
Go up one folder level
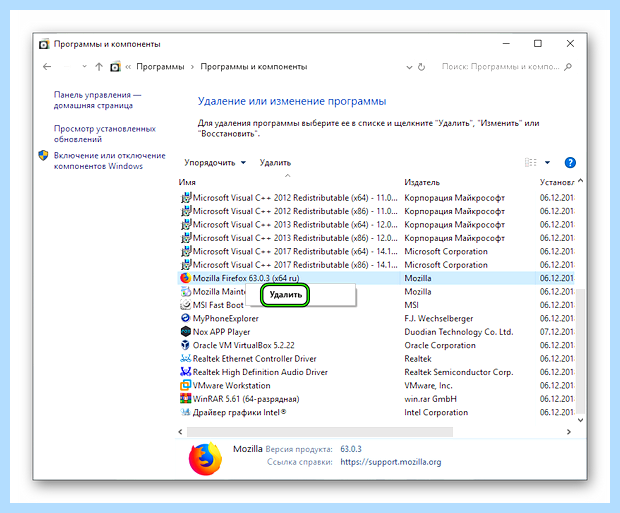click(99, 67)
